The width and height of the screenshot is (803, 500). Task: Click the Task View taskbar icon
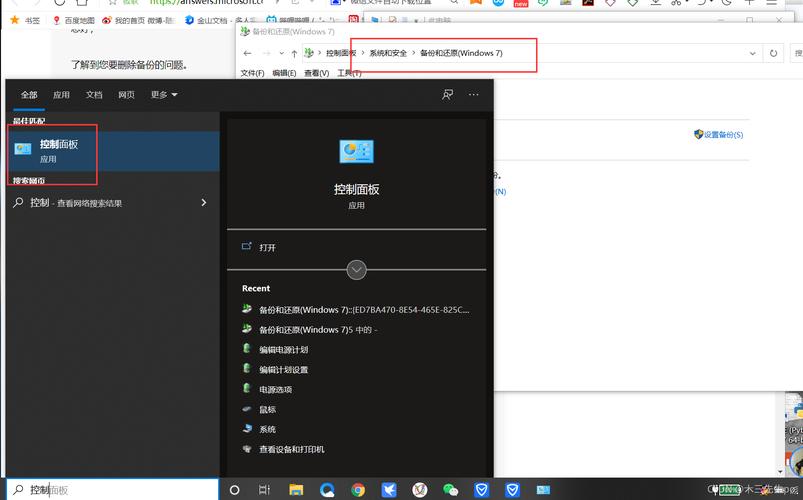(264, 490)
